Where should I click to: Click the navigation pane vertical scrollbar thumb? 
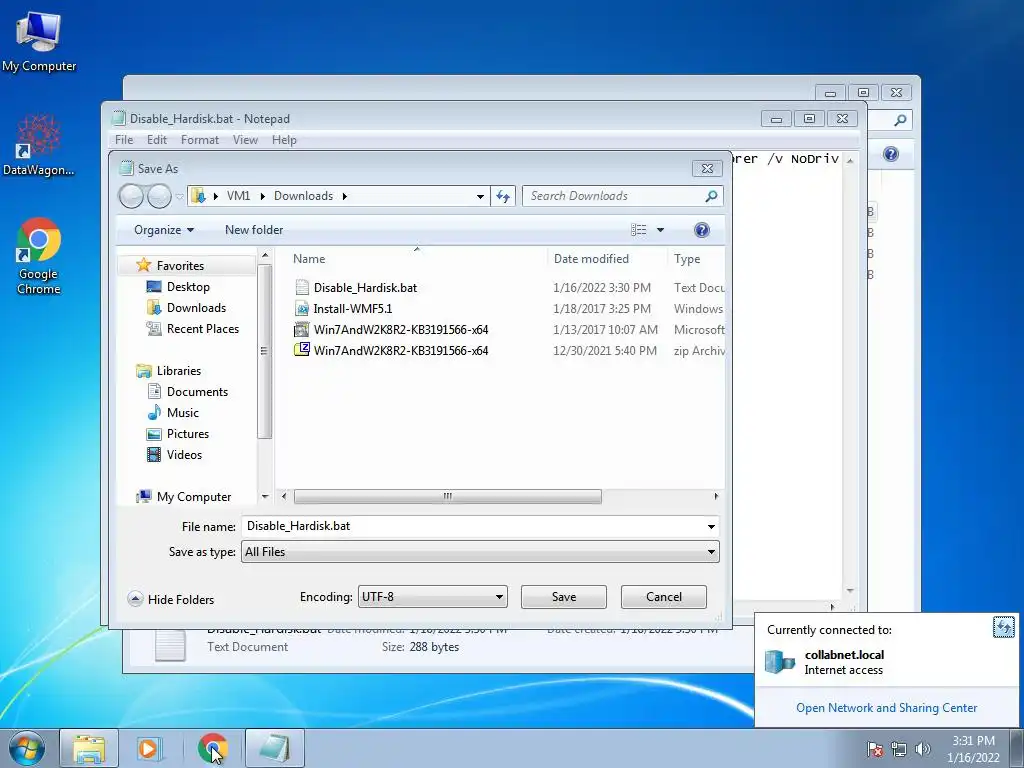pos(264,351)
